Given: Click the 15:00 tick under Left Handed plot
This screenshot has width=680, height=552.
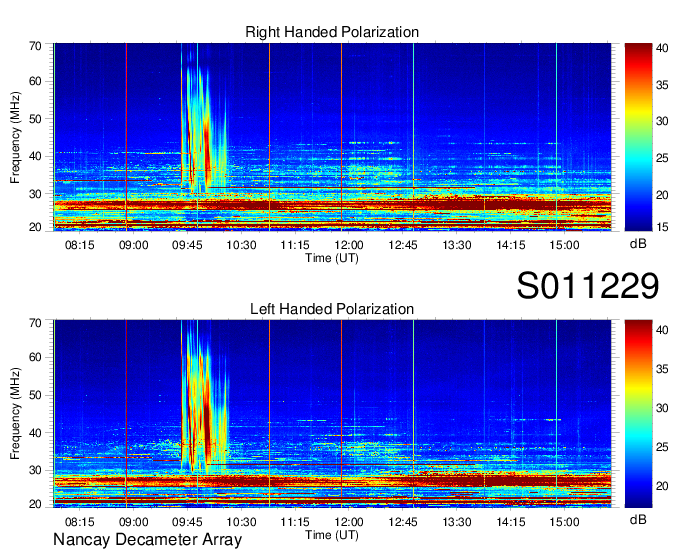Looking at the screenshot, I should click(x=564, y=522).
